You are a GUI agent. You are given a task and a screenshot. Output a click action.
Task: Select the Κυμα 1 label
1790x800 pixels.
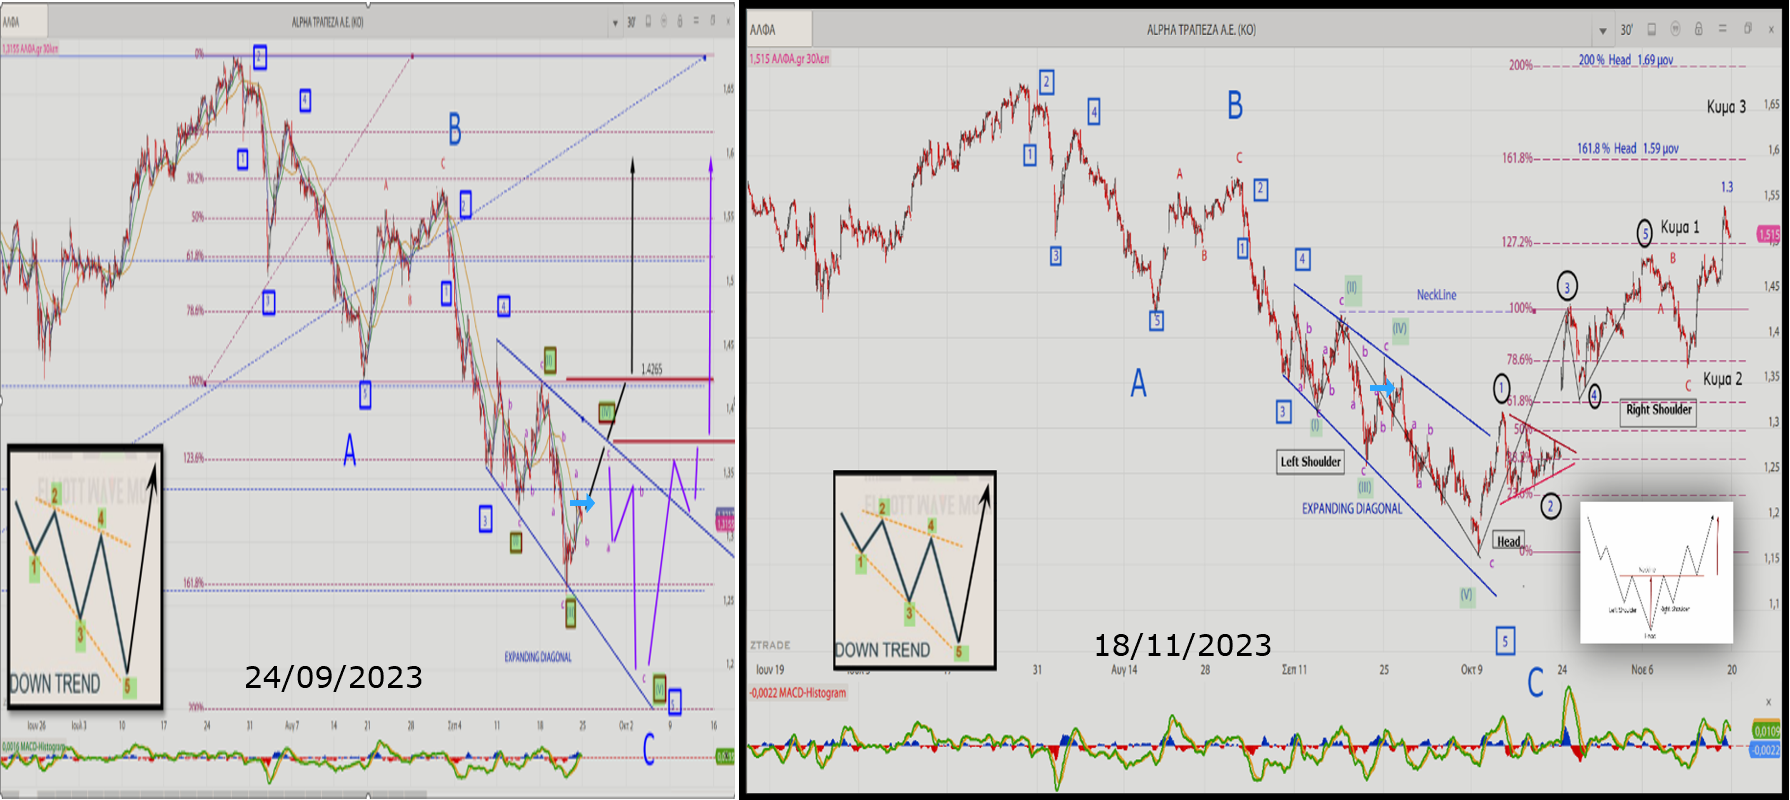(1680, 227)
